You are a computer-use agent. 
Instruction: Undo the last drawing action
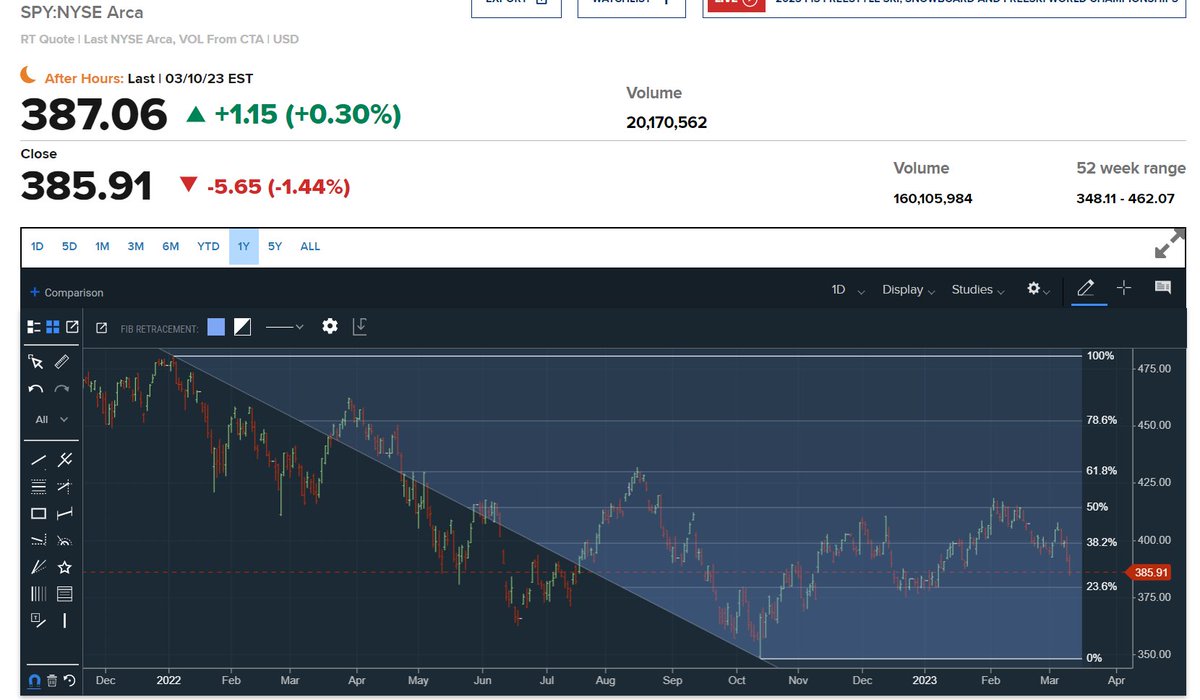(x=36, y=389)
